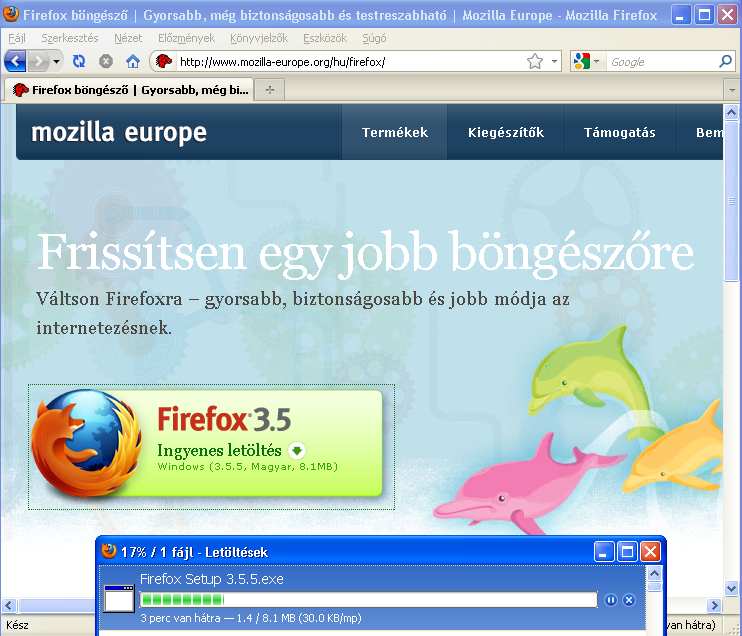Go to the Home page icon
742x636 pixels.
tap(132, 61)
